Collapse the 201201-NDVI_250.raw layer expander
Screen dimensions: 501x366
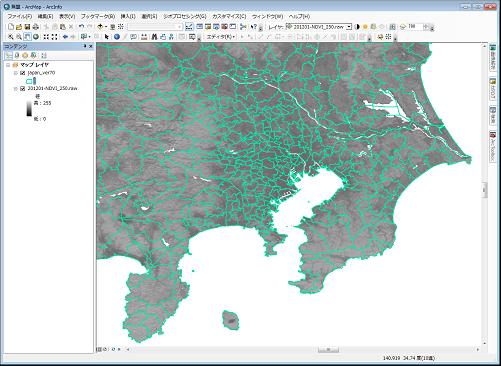[x=15, y=88]
